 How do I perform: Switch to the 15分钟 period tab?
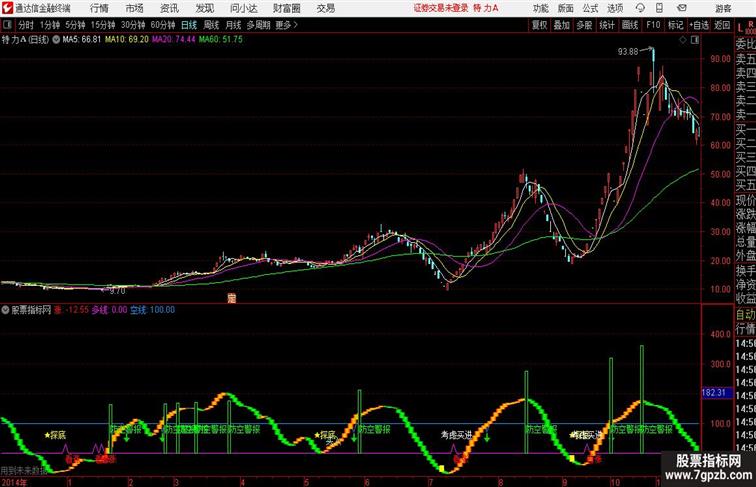[103, 25]
